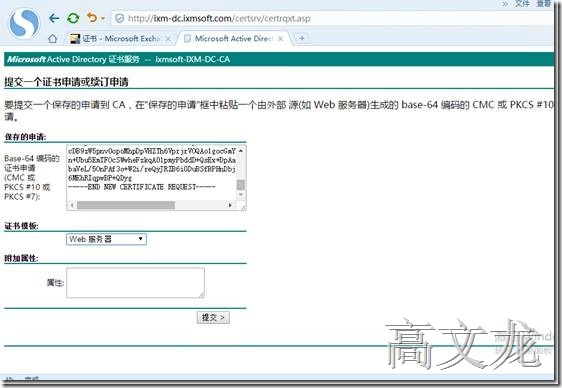Click the request box vertical scroll up arrow
Image resolution: width=562 pixels, height=388 pixels.
(x=241, y=151)
